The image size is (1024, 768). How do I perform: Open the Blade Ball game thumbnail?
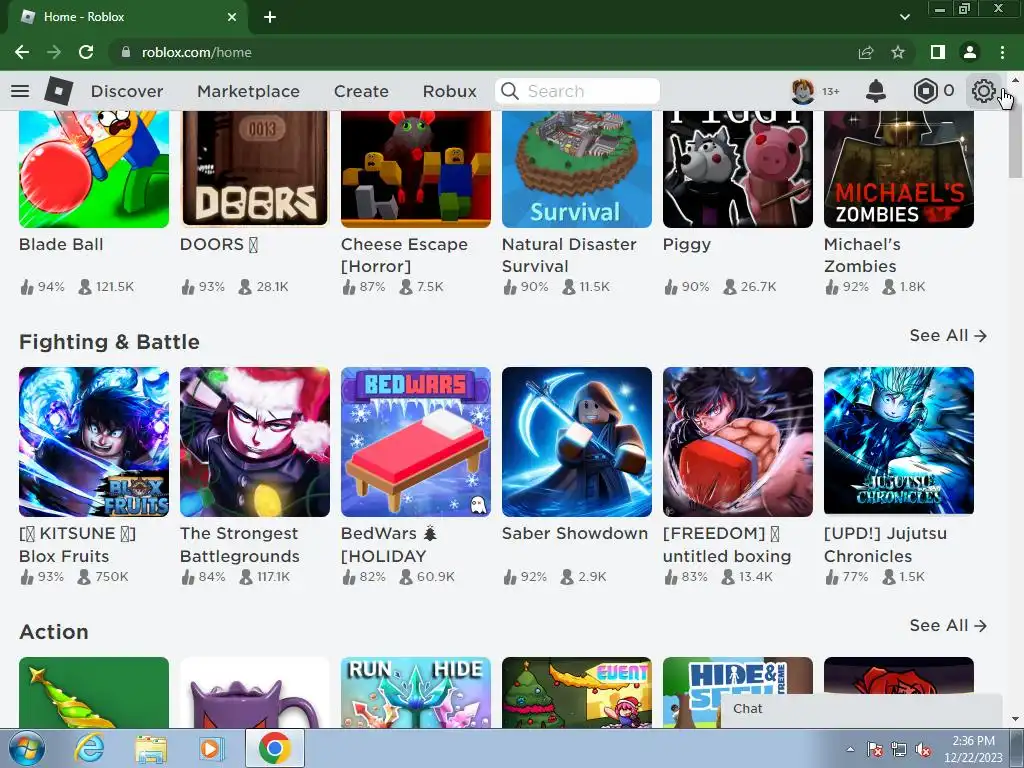94,169
